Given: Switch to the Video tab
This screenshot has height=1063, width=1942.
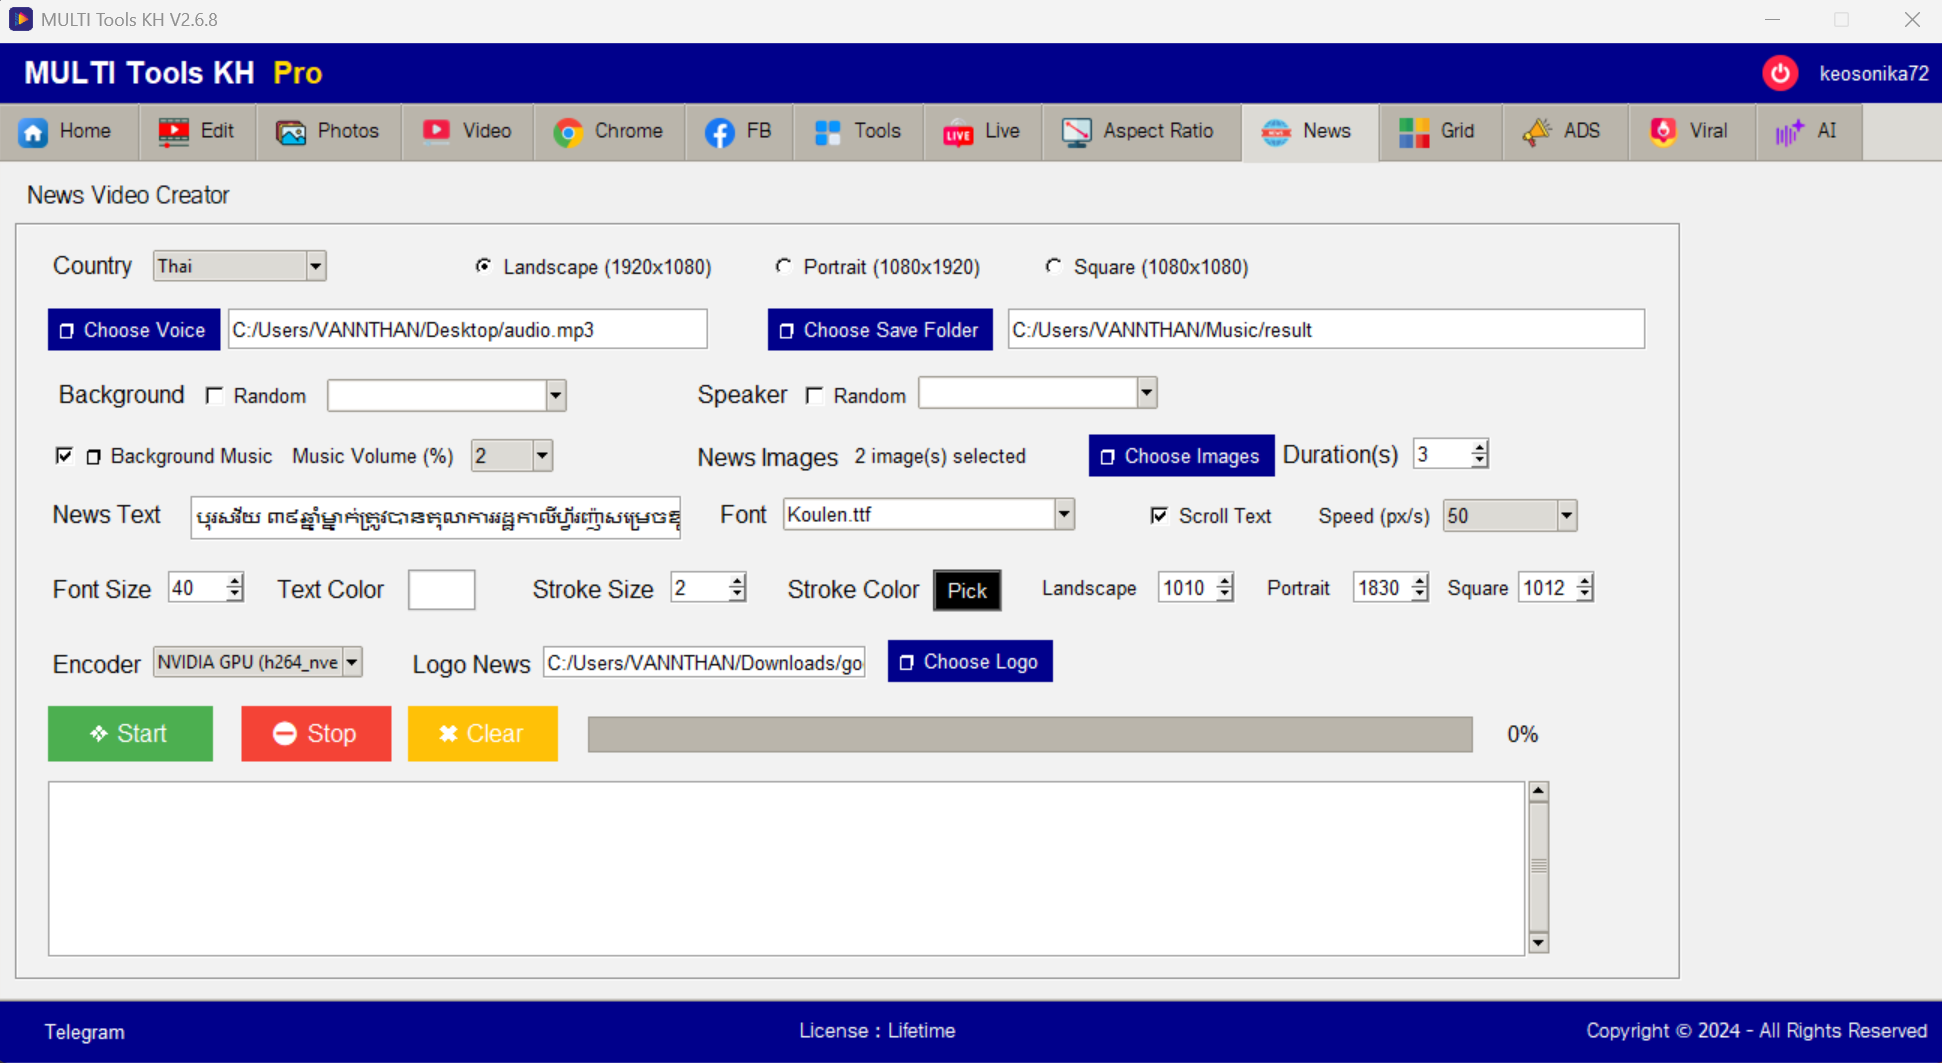Looking at the screenshot, I should [x=467, y=132].
